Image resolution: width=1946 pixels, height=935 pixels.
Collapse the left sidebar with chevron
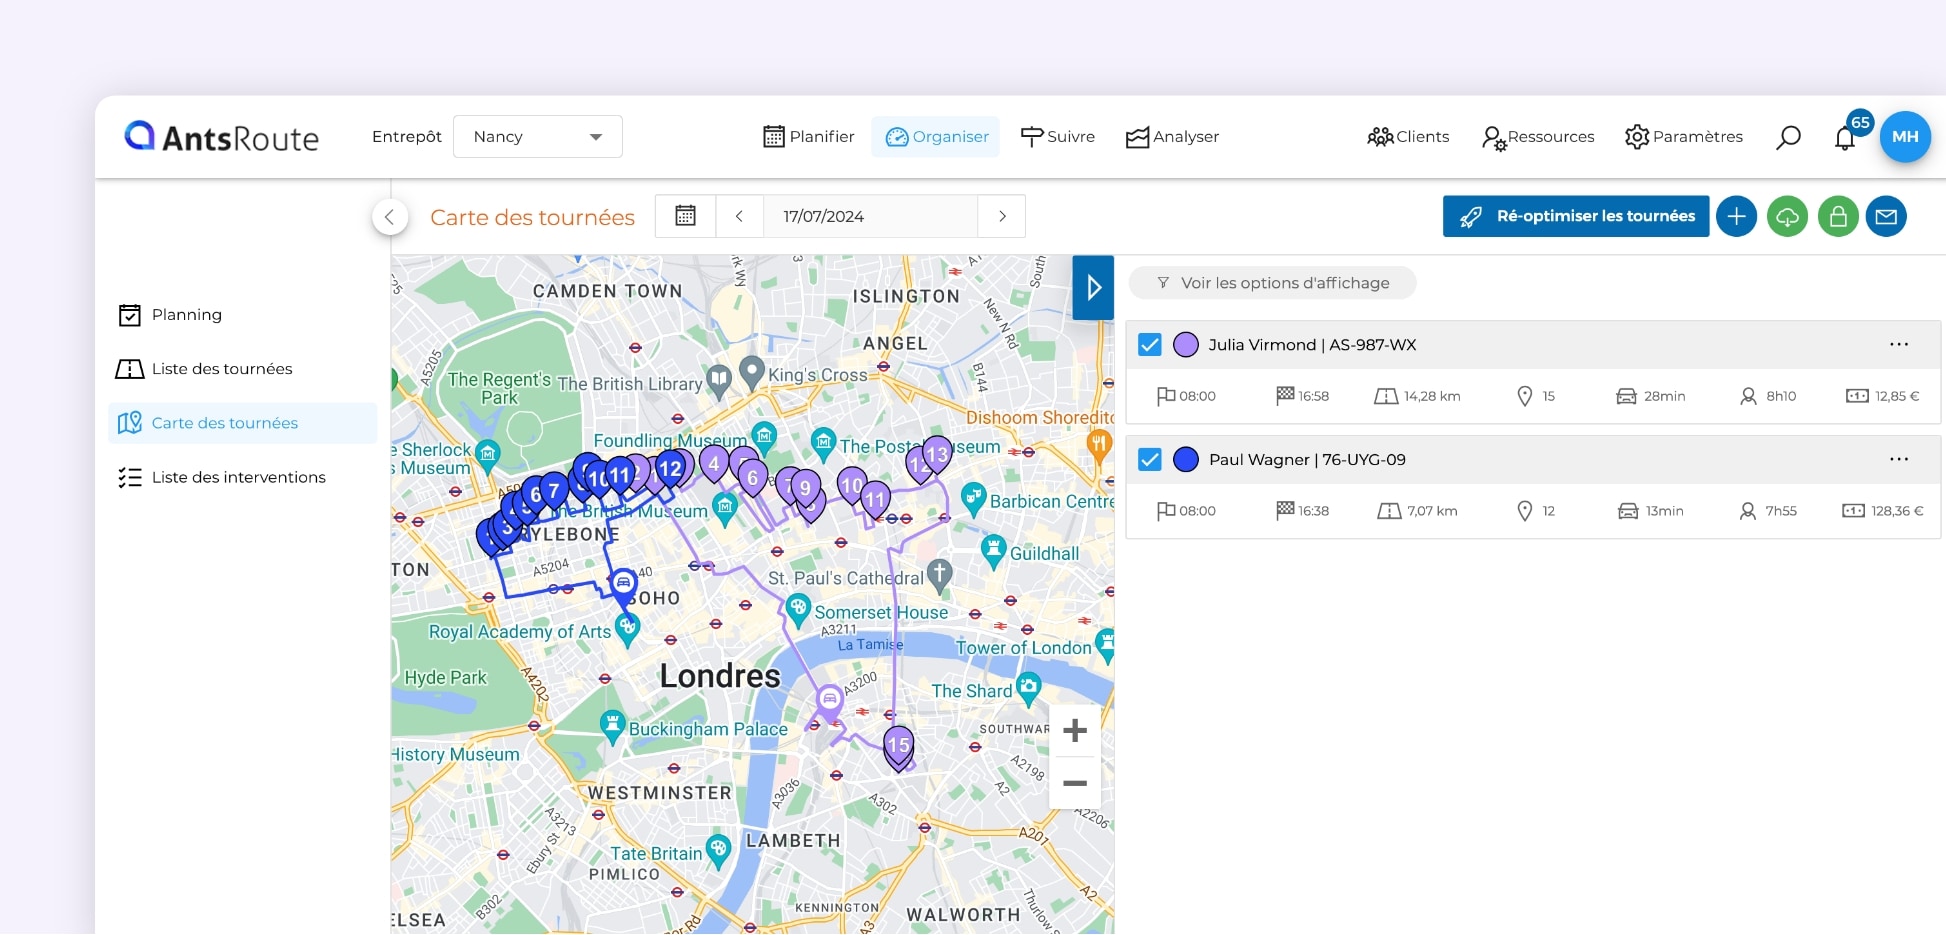tap(390, 217)
